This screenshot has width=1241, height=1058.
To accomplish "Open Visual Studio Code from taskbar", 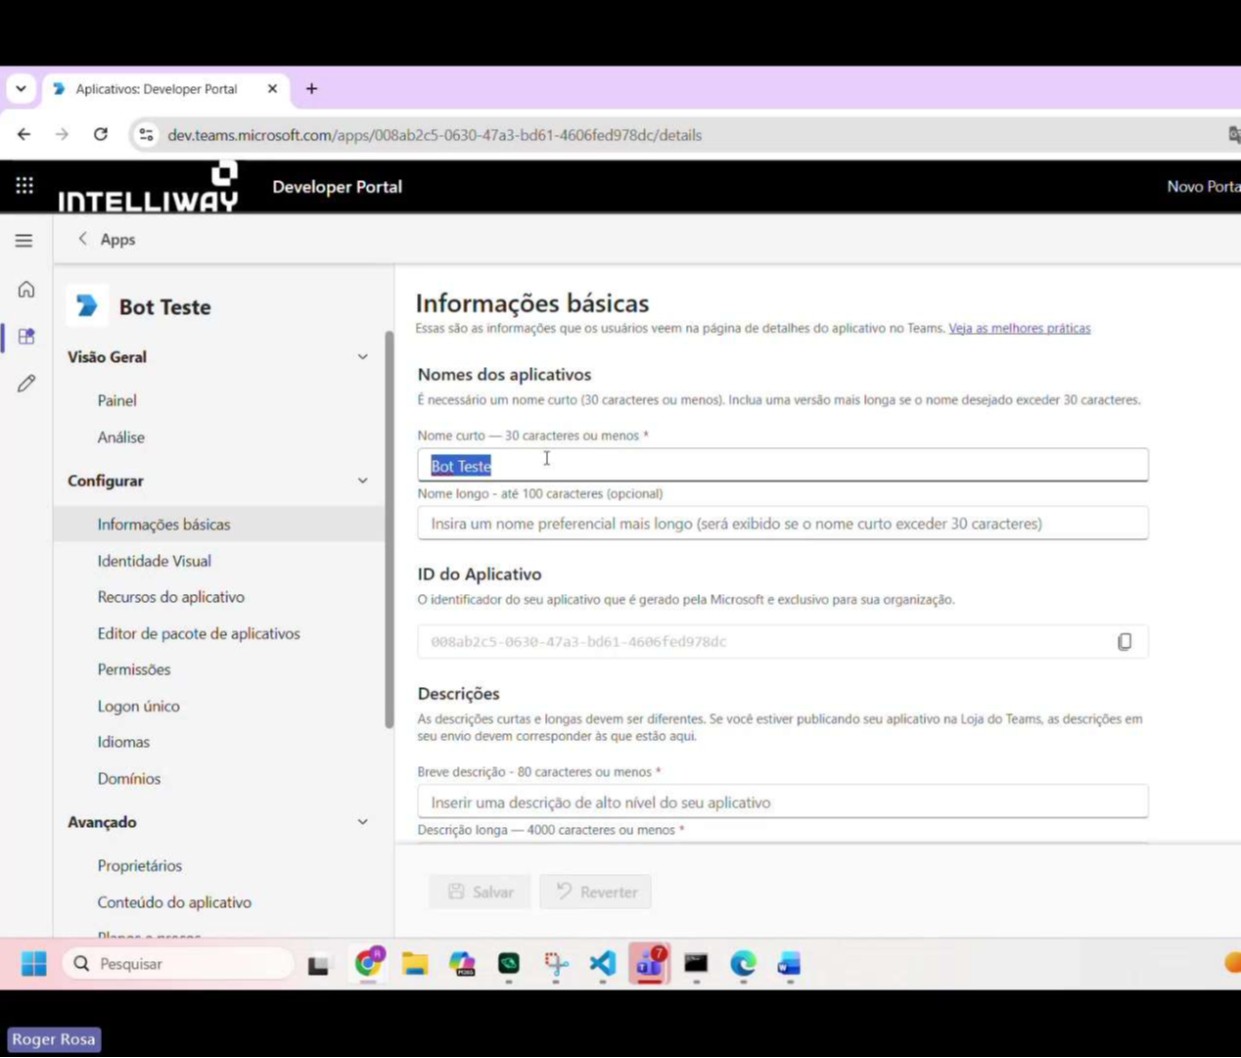I will (603, 963).
